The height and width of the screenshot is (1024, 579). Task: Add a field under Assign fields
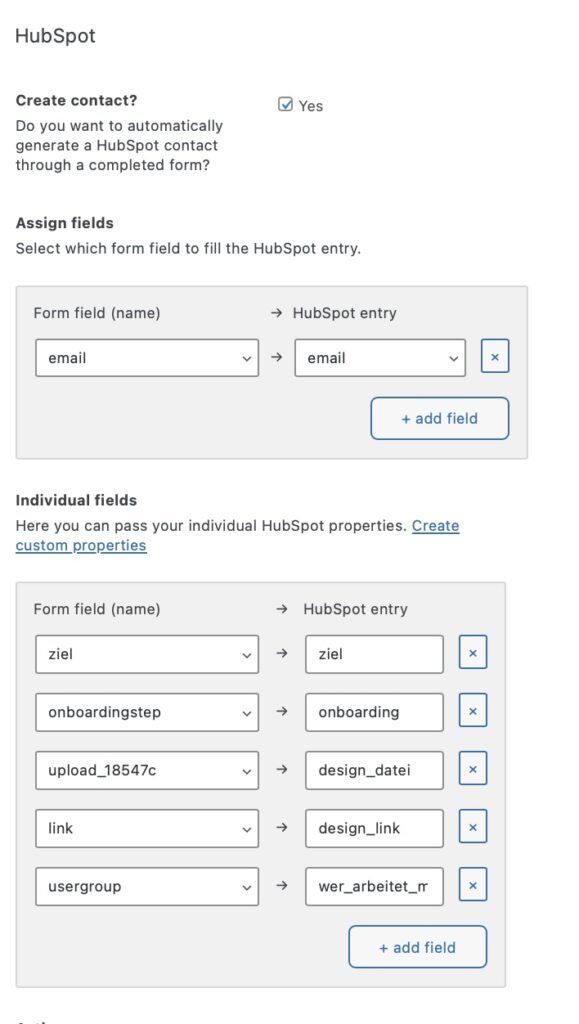(x=440, y=418)
